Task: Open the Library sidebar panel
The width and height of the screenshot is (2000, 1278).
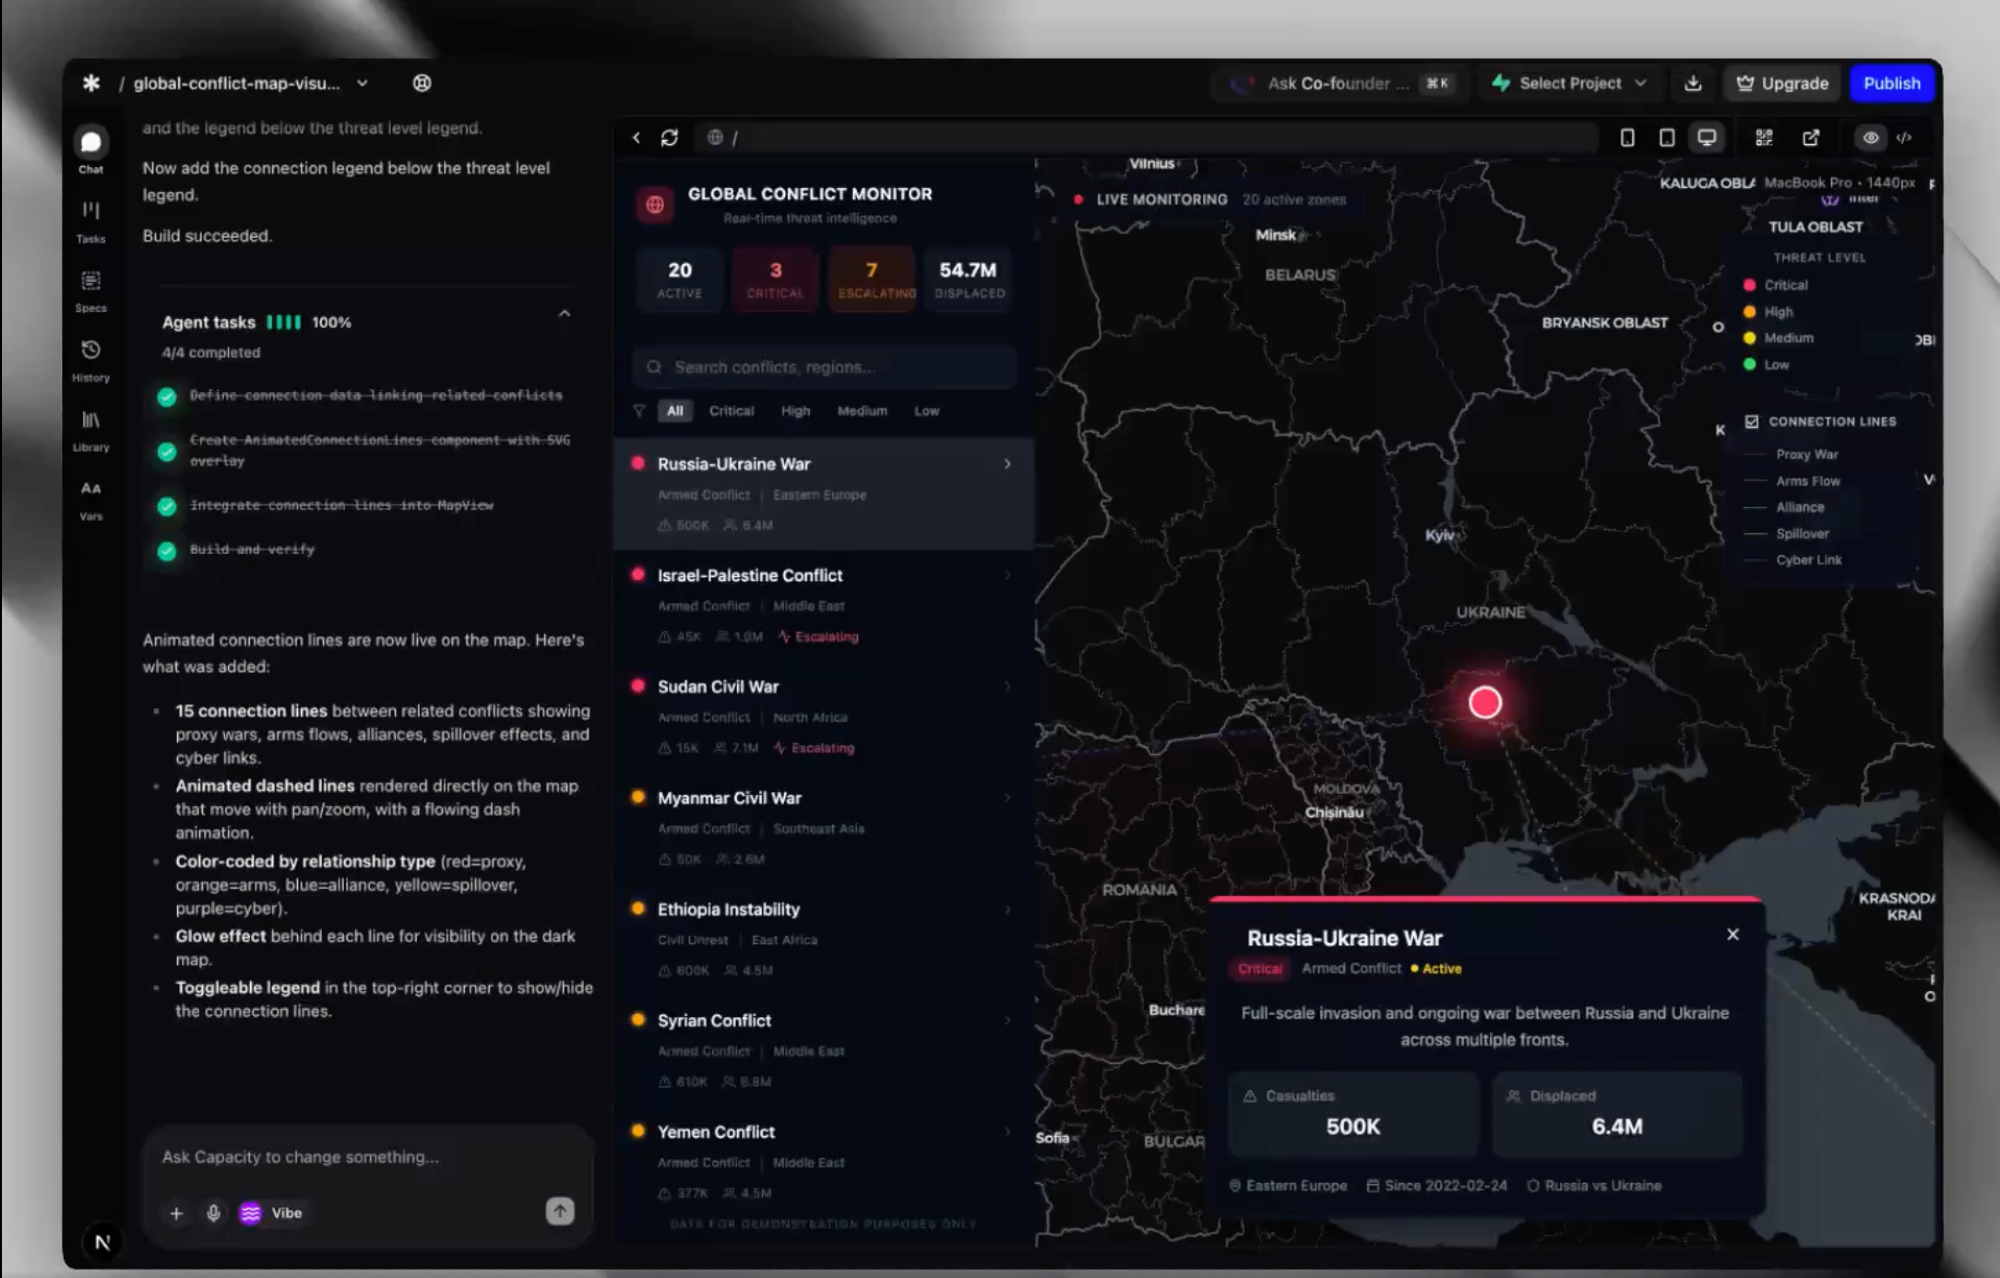Action: [91, 429]
